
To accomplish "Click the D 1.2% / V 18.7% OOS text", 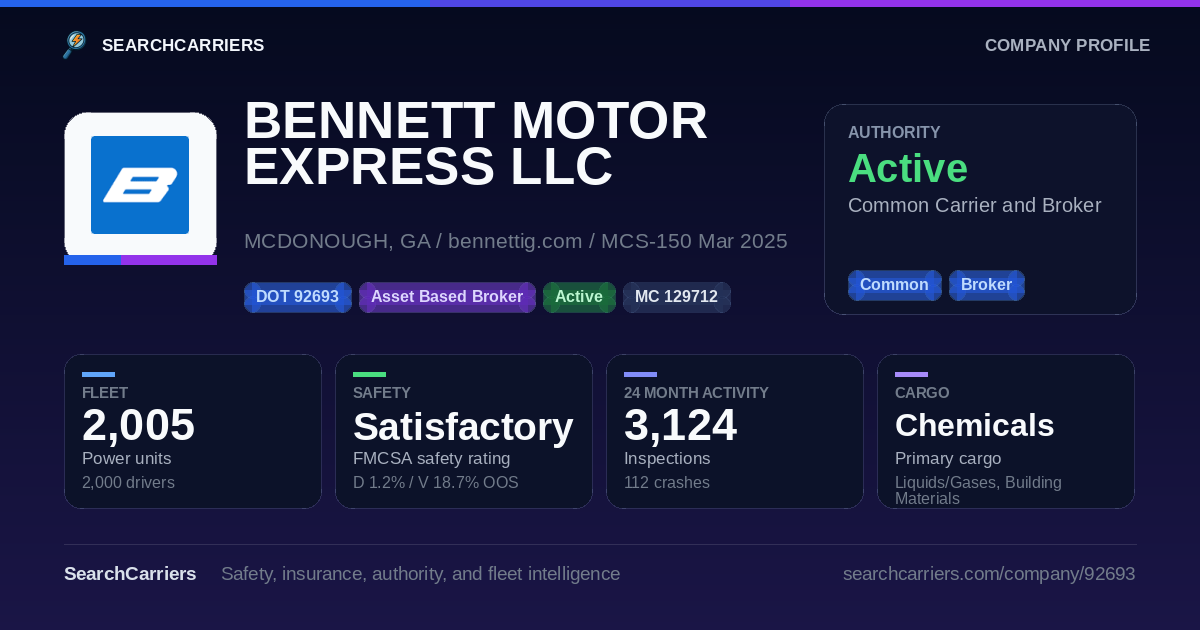I will click(x=436, y=483).
